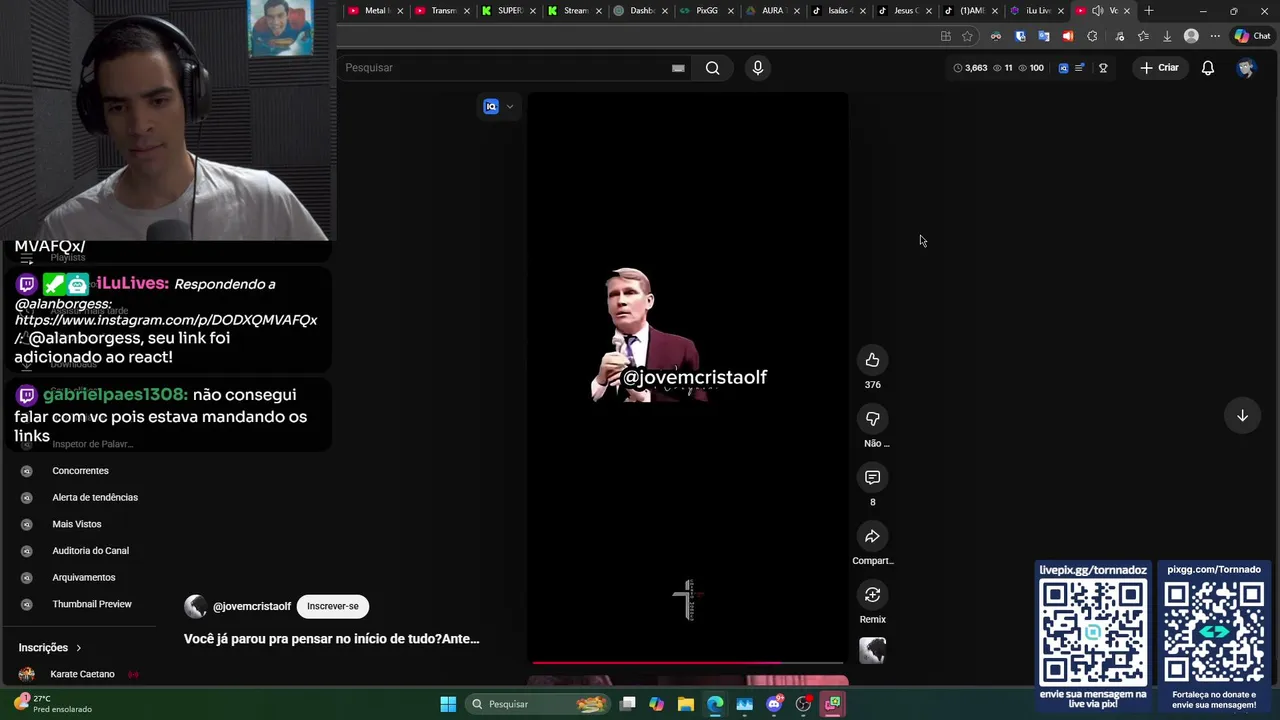1280x720 pixels.
Task: Open Mais Vistos in the sidebar
Action: 77,524
